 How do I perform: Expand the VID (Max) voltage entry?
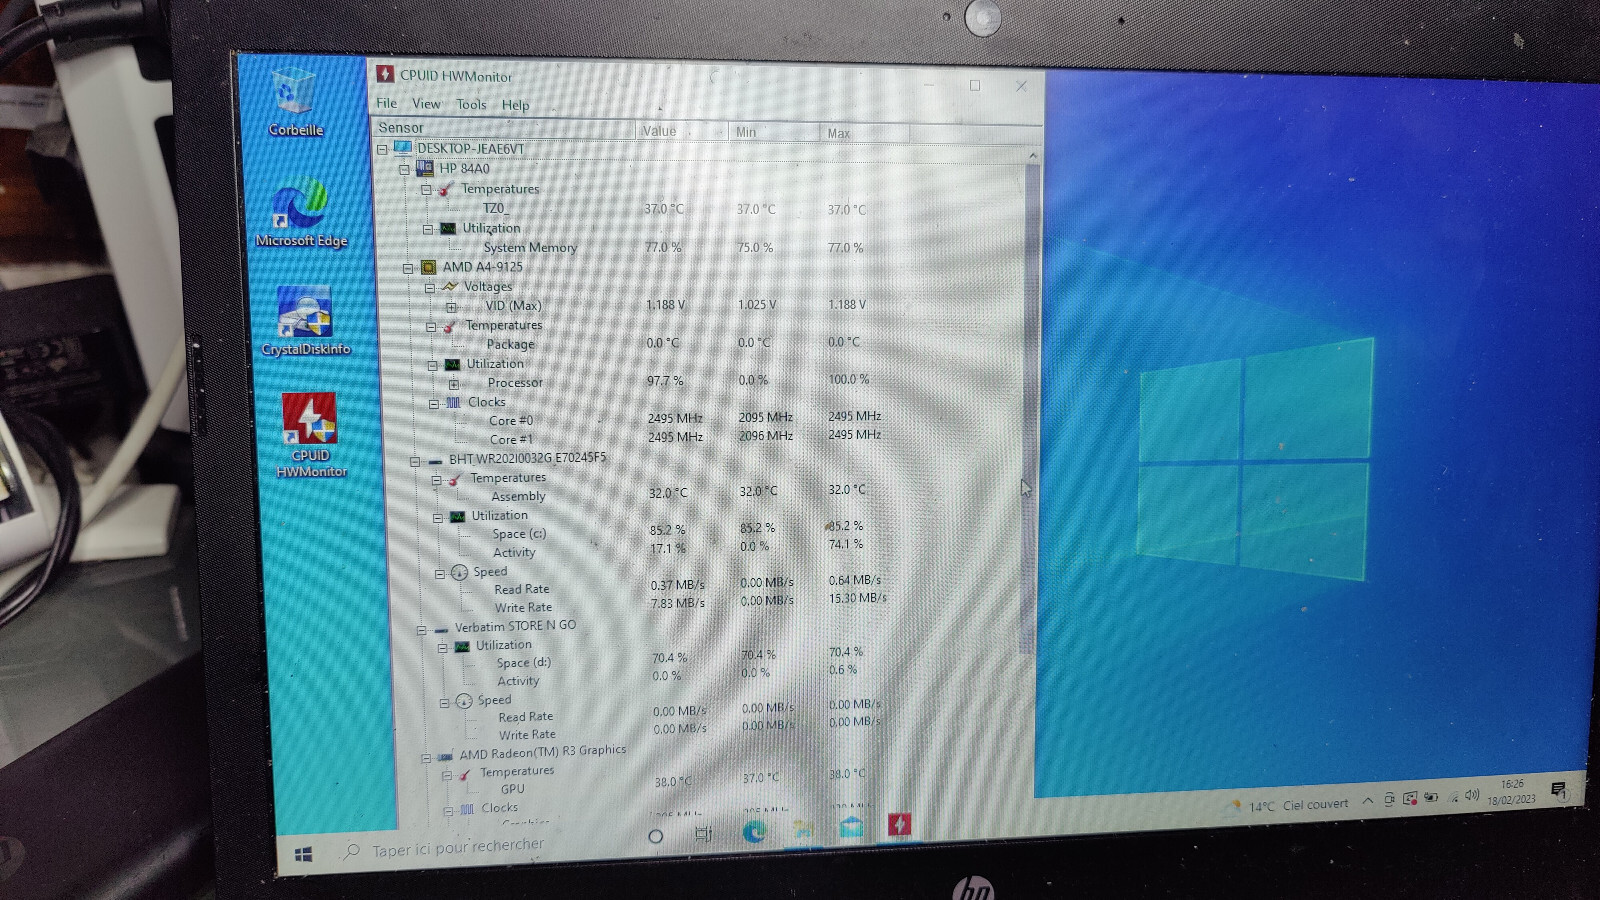tap(451, 307)
